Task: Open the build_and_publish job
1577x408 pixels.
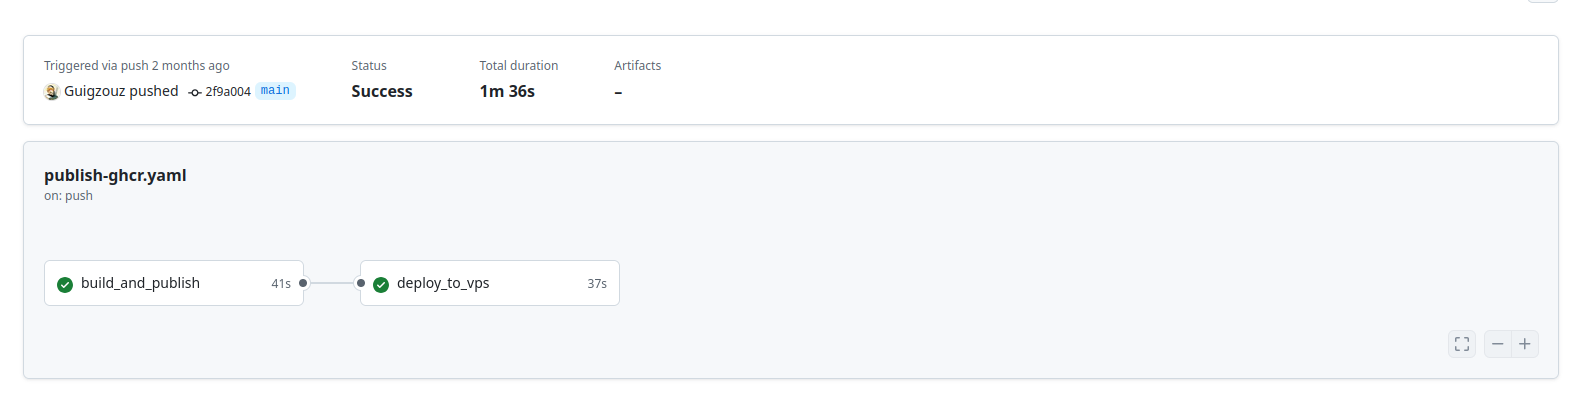Action: coord(140,283)
